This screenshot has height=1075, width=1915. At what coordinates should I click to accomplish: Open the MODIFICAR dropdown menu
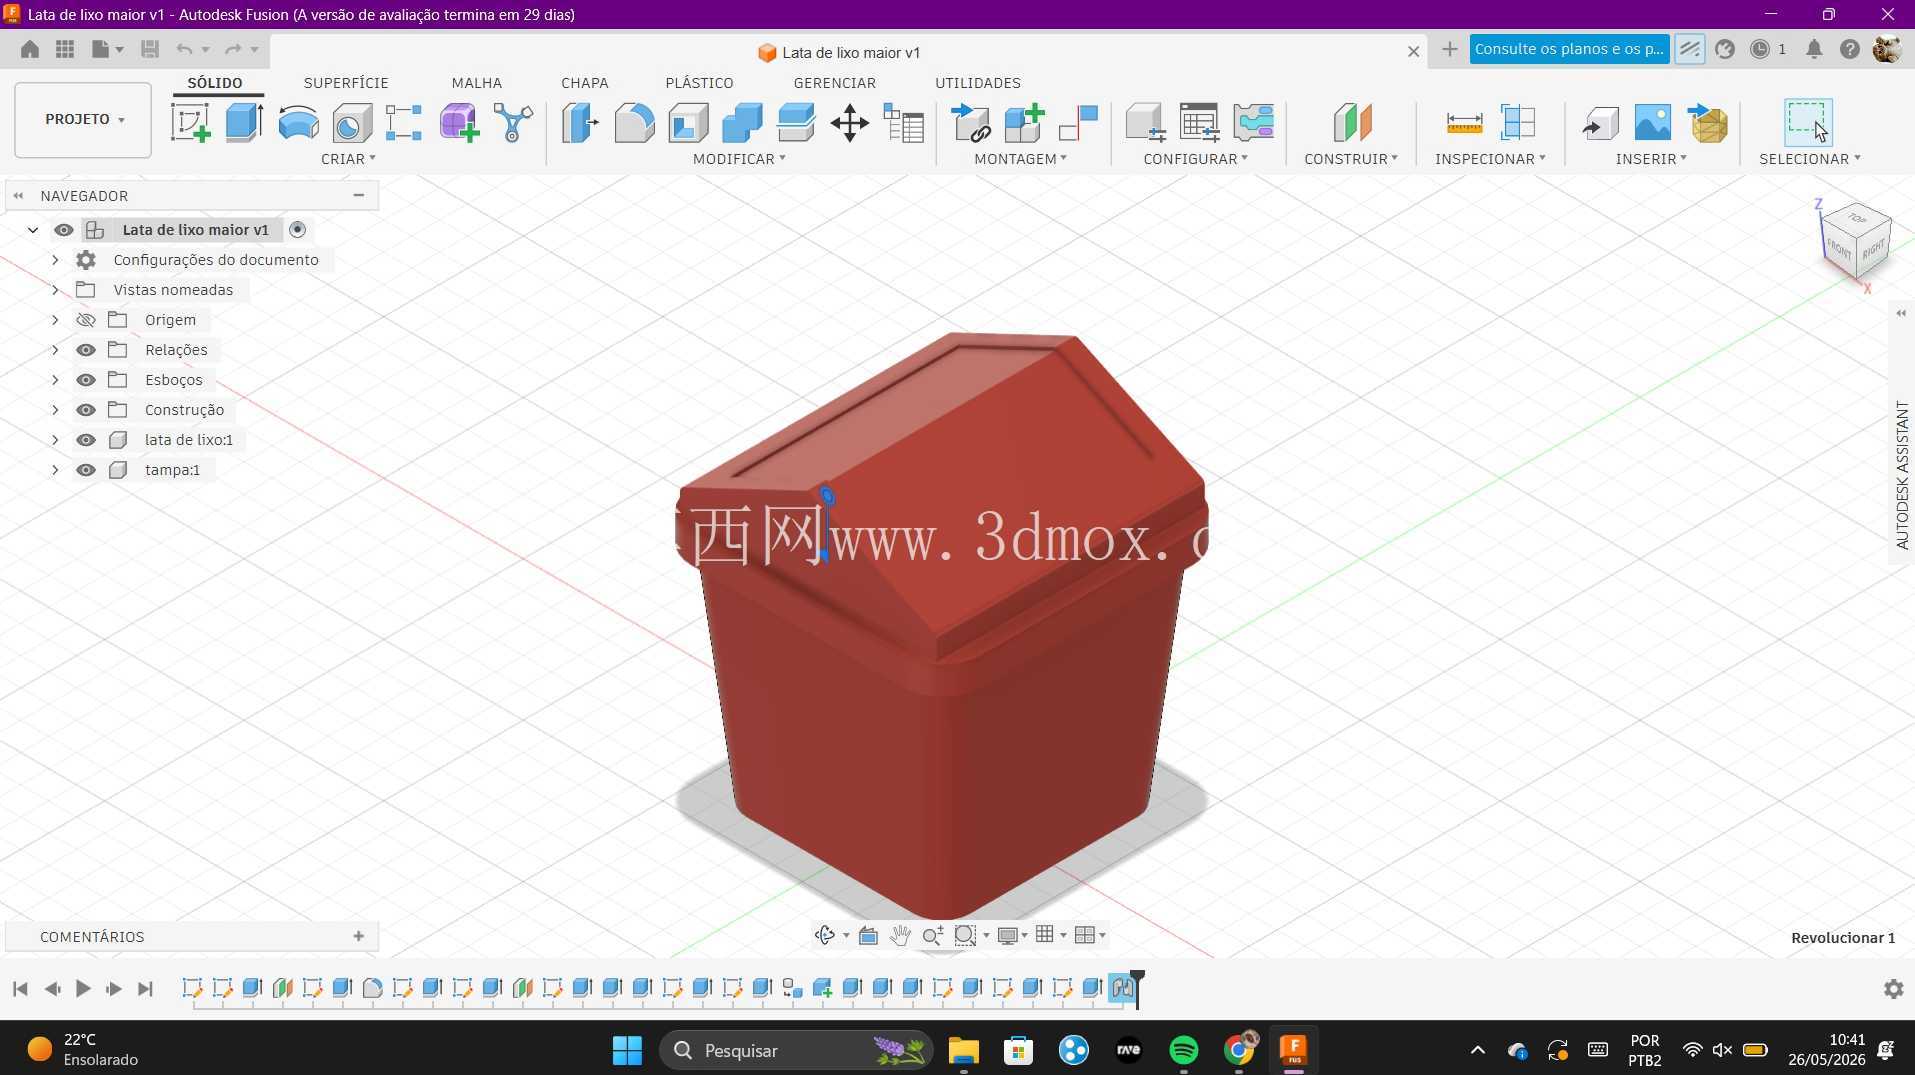pos(739,159)
